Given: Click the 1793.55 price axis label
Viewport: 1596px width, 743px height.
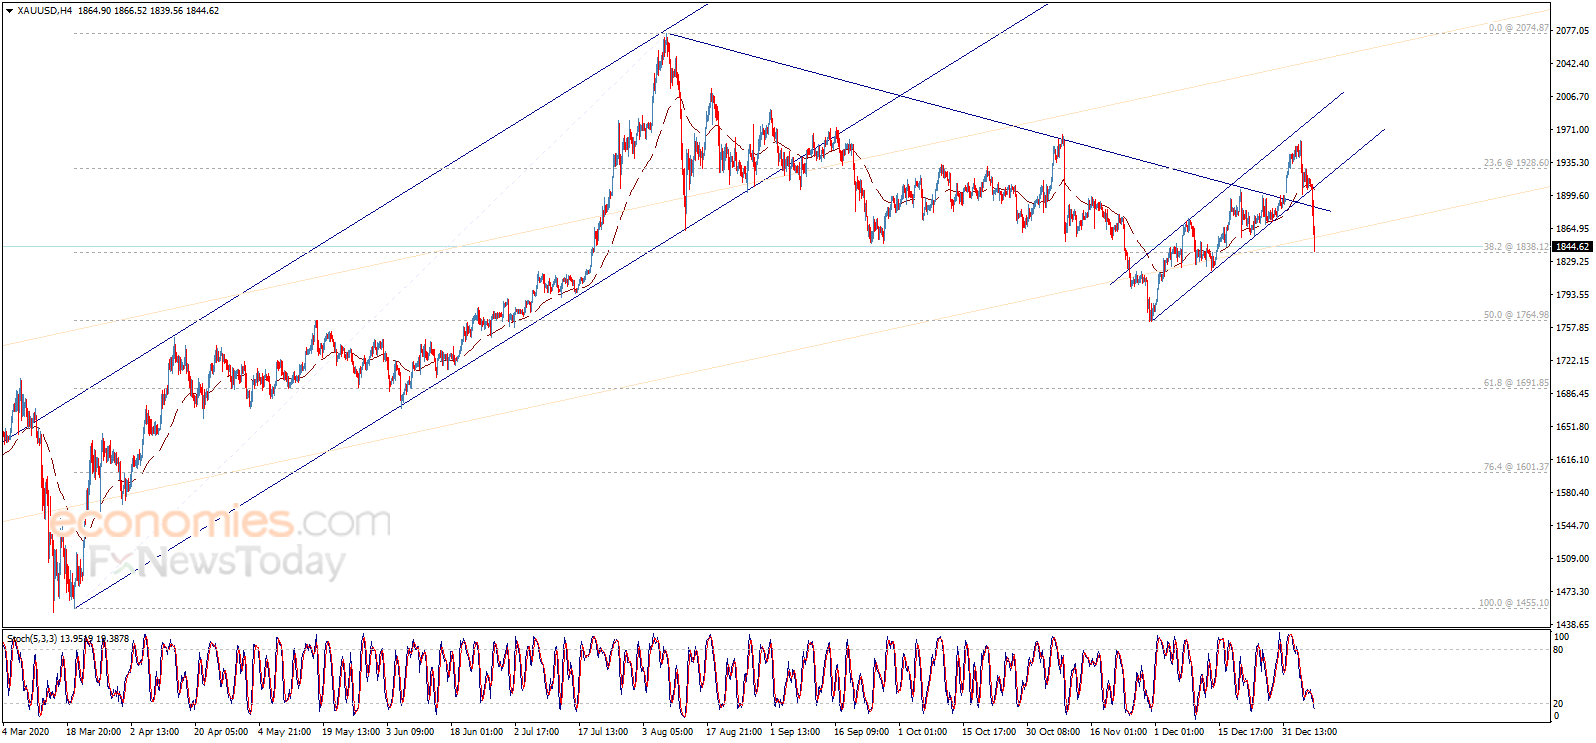Looking at the screenshot, I should (1572, 295).
